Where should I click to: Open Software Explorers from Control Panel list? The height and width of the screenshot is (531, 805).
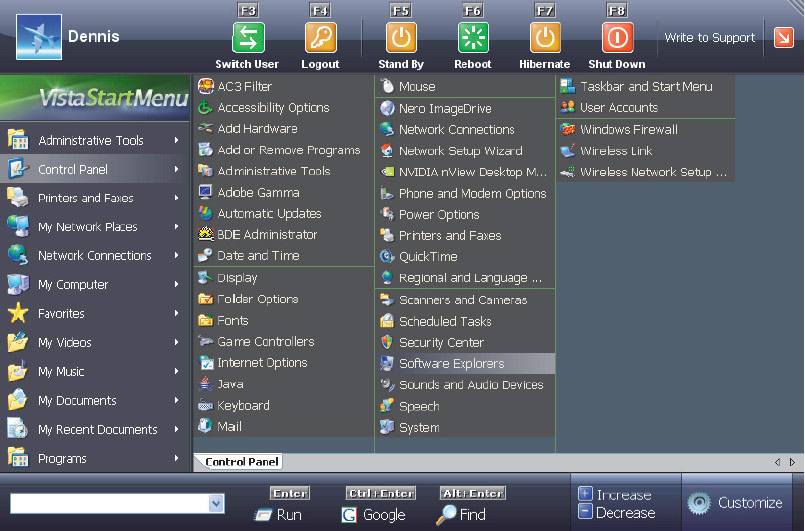tap(451, 363)
